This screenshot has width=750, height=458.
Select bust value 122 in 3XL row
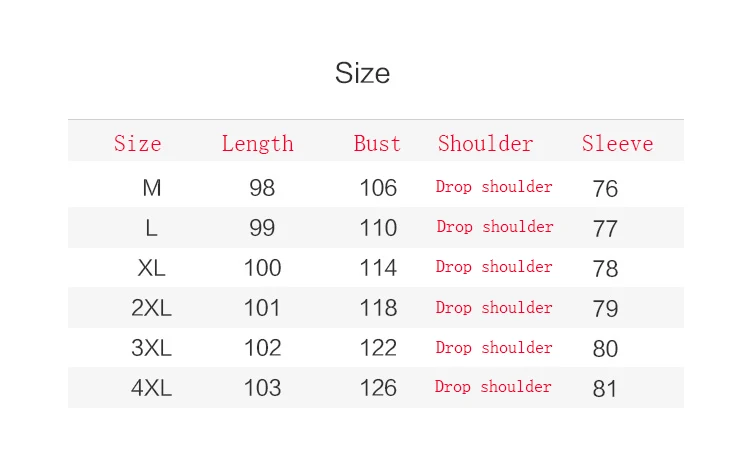click(378, 348)
